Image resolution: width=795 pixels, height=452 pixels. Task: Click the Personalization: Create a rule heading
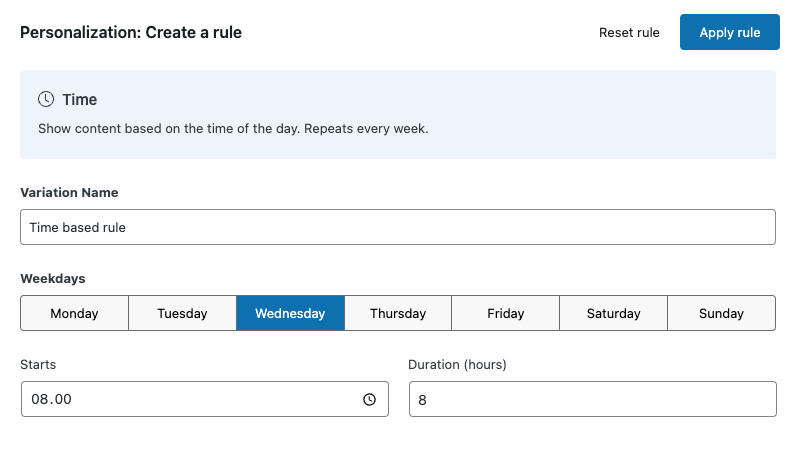(x=131, y=32)
